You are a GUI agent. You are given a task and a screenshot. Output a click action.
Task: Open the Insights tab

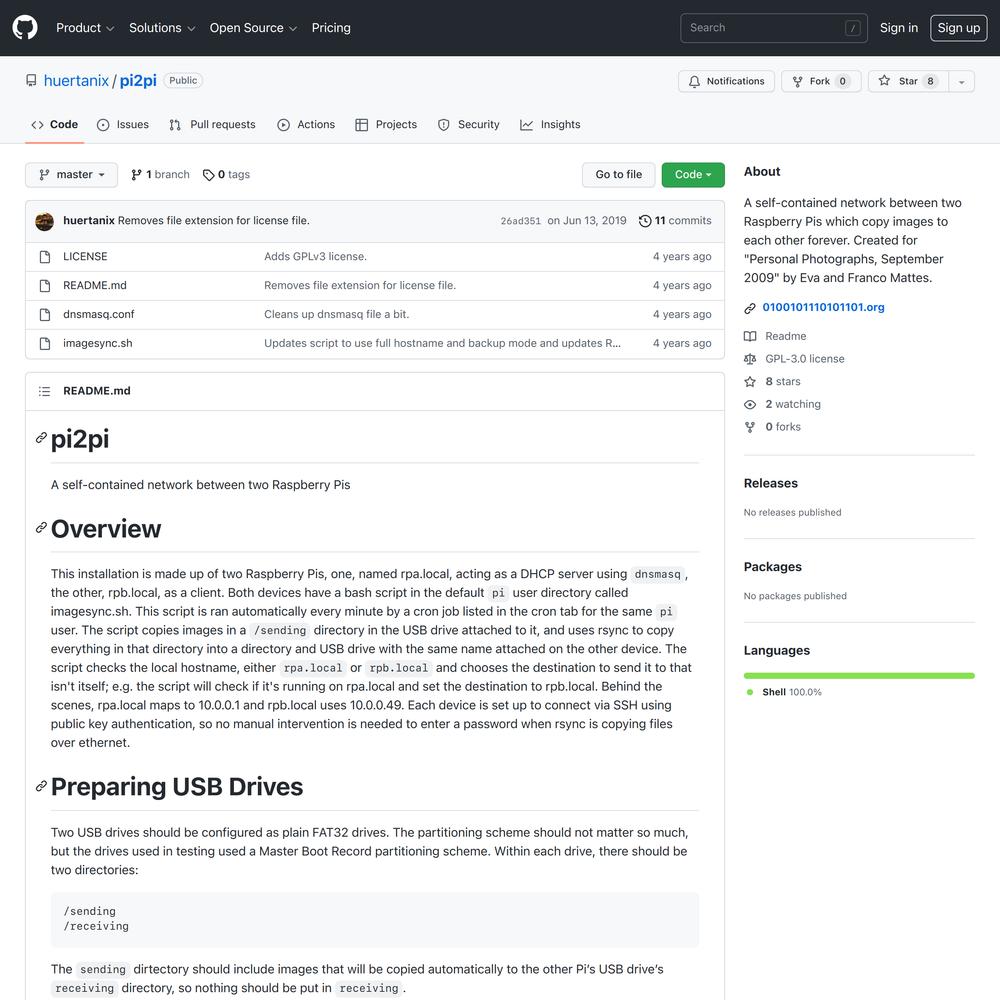pos(550,125)
